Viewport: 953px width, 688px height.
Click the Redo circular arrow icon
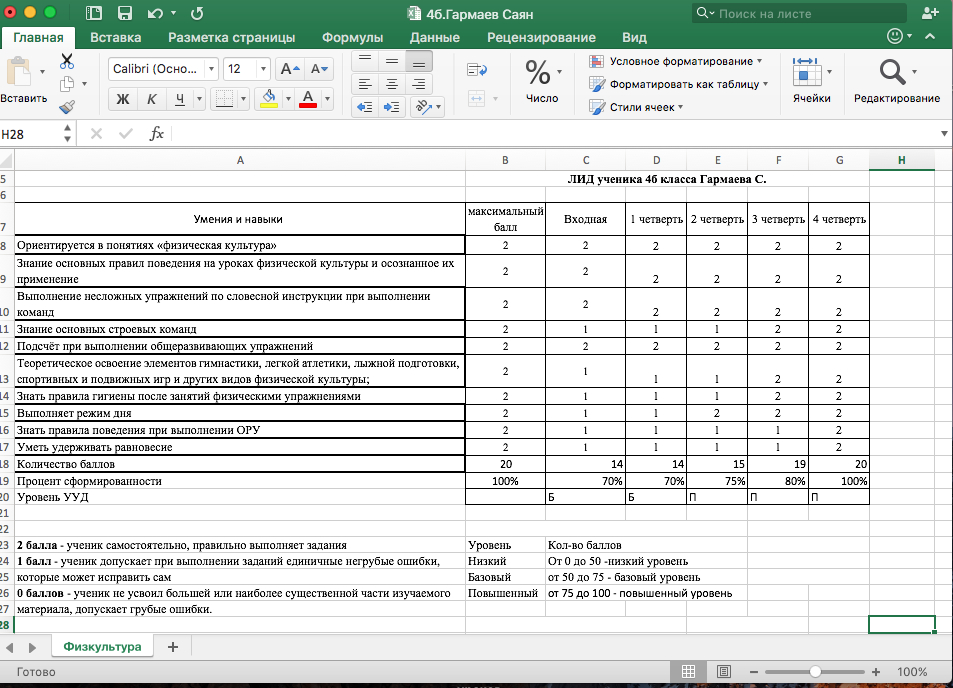click(x=196, y=13)
